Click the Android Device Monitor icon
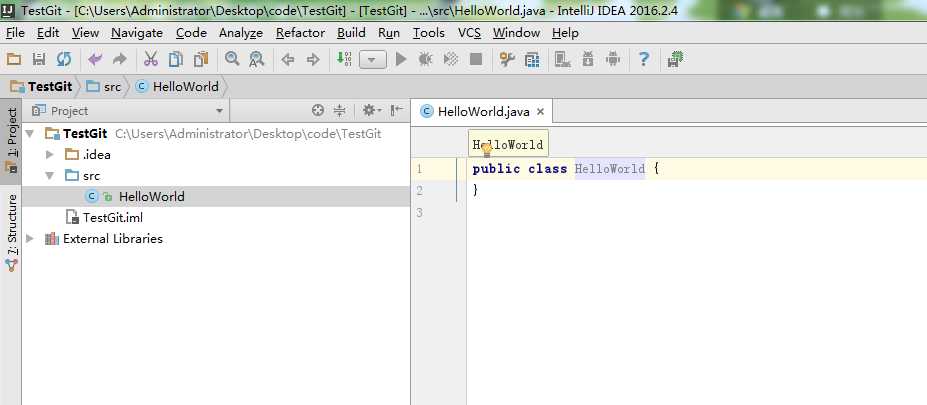 click(613, 59)
